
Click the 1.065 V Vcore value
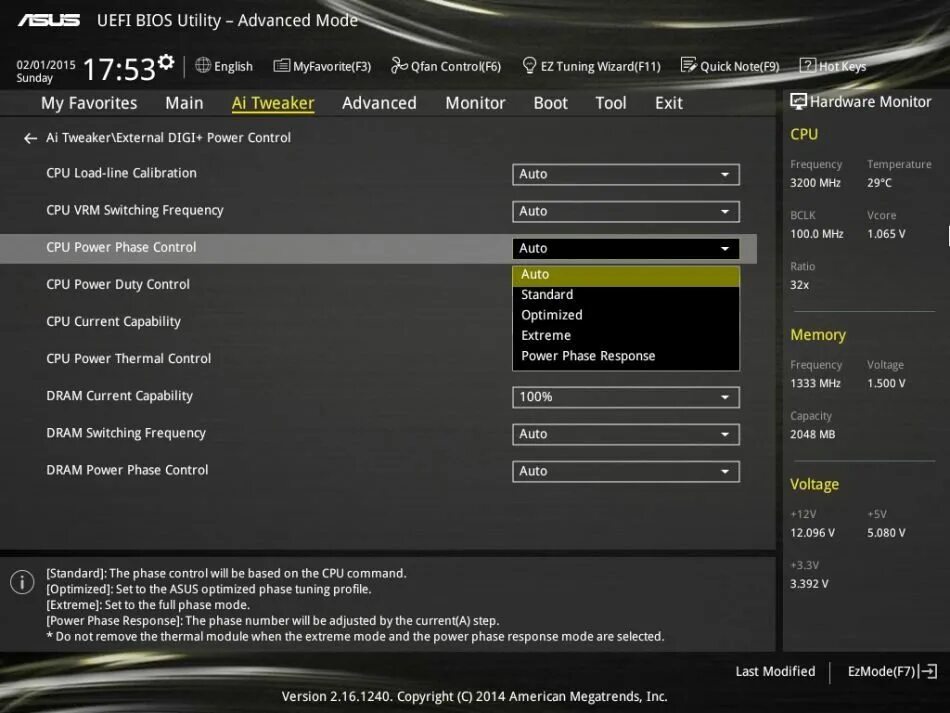point(886,234)
